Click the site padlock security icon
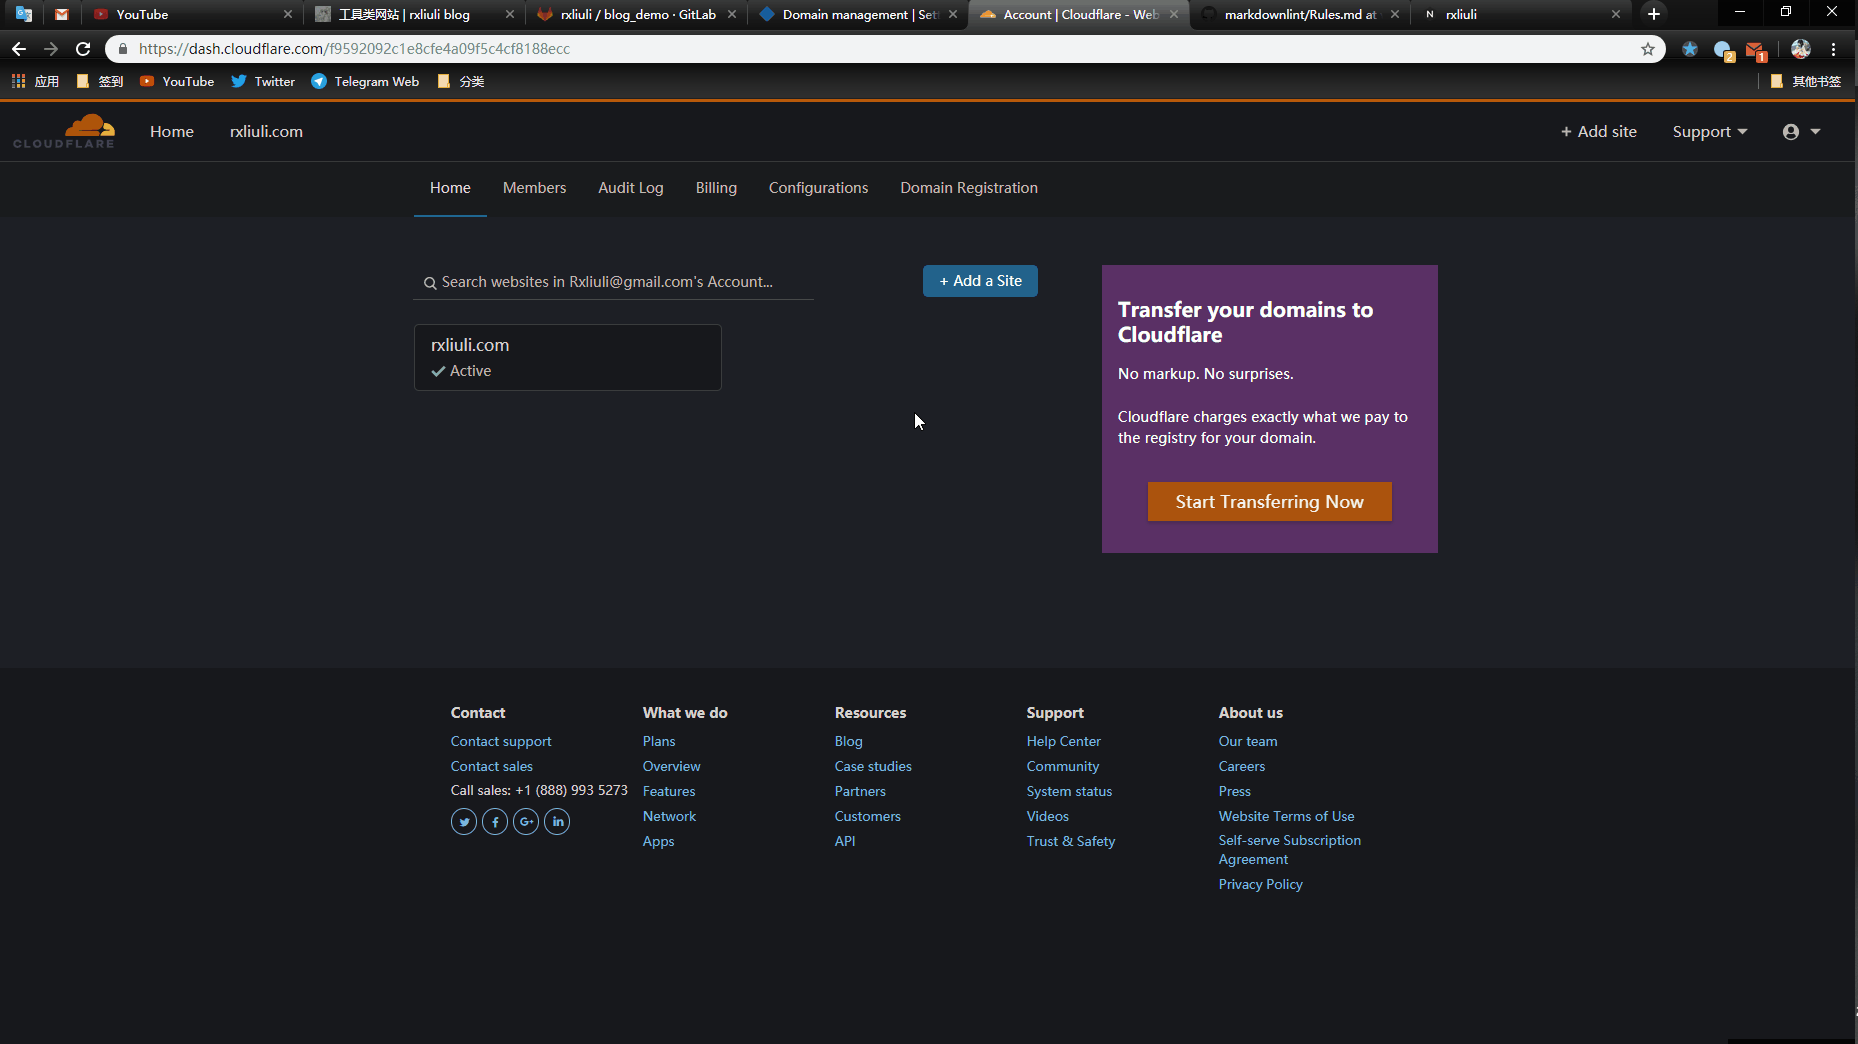1858x1044 pixels. pos(123,49)
